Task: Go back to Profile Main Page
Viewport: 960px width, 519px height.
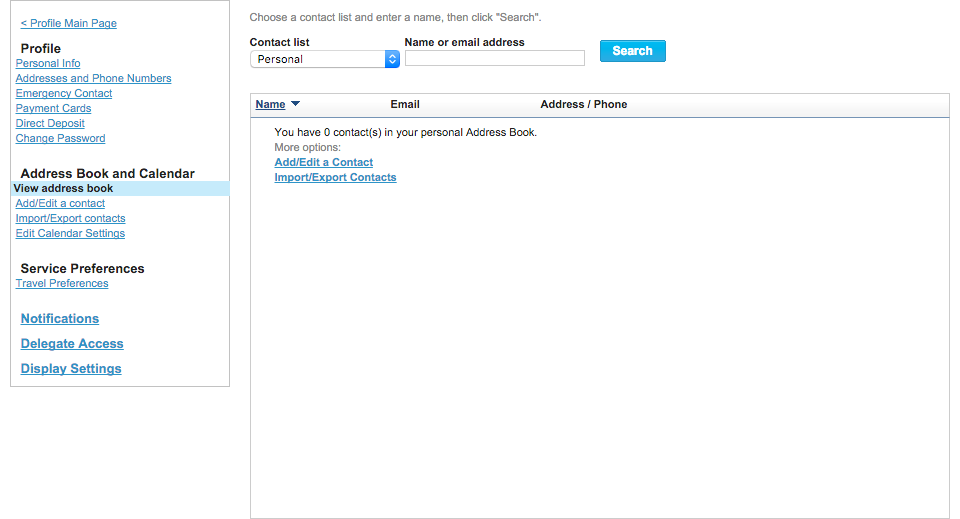Action: (69, 23)
